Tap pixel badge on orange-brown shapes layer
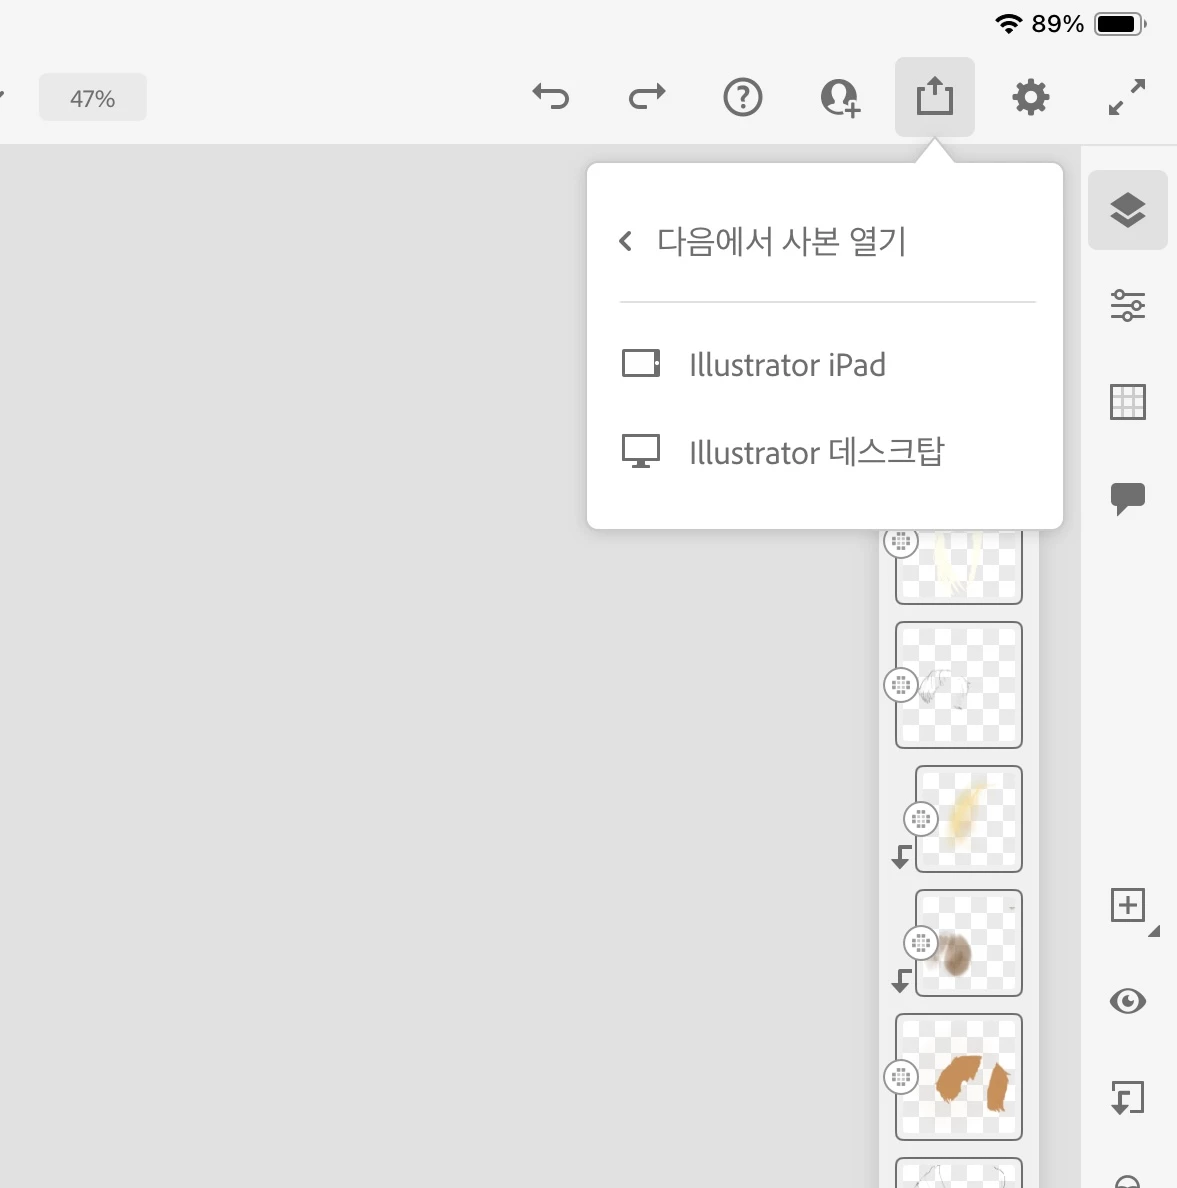Screen dimensions: 1177x1188 pos(901,1077)
